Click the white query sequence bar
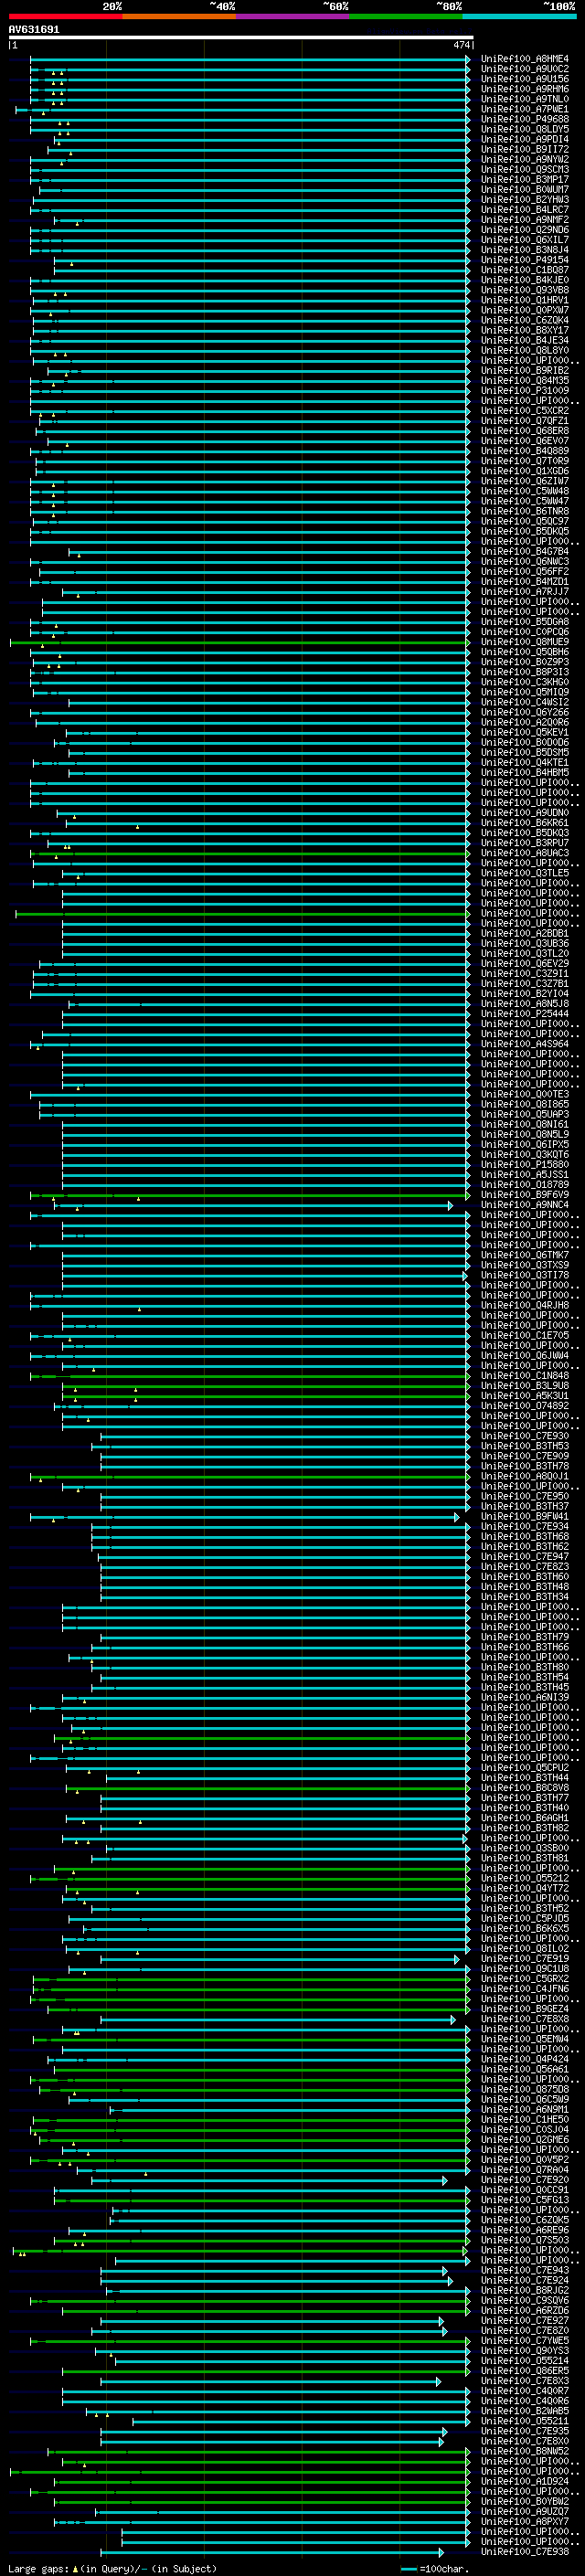 pos(241,38)
